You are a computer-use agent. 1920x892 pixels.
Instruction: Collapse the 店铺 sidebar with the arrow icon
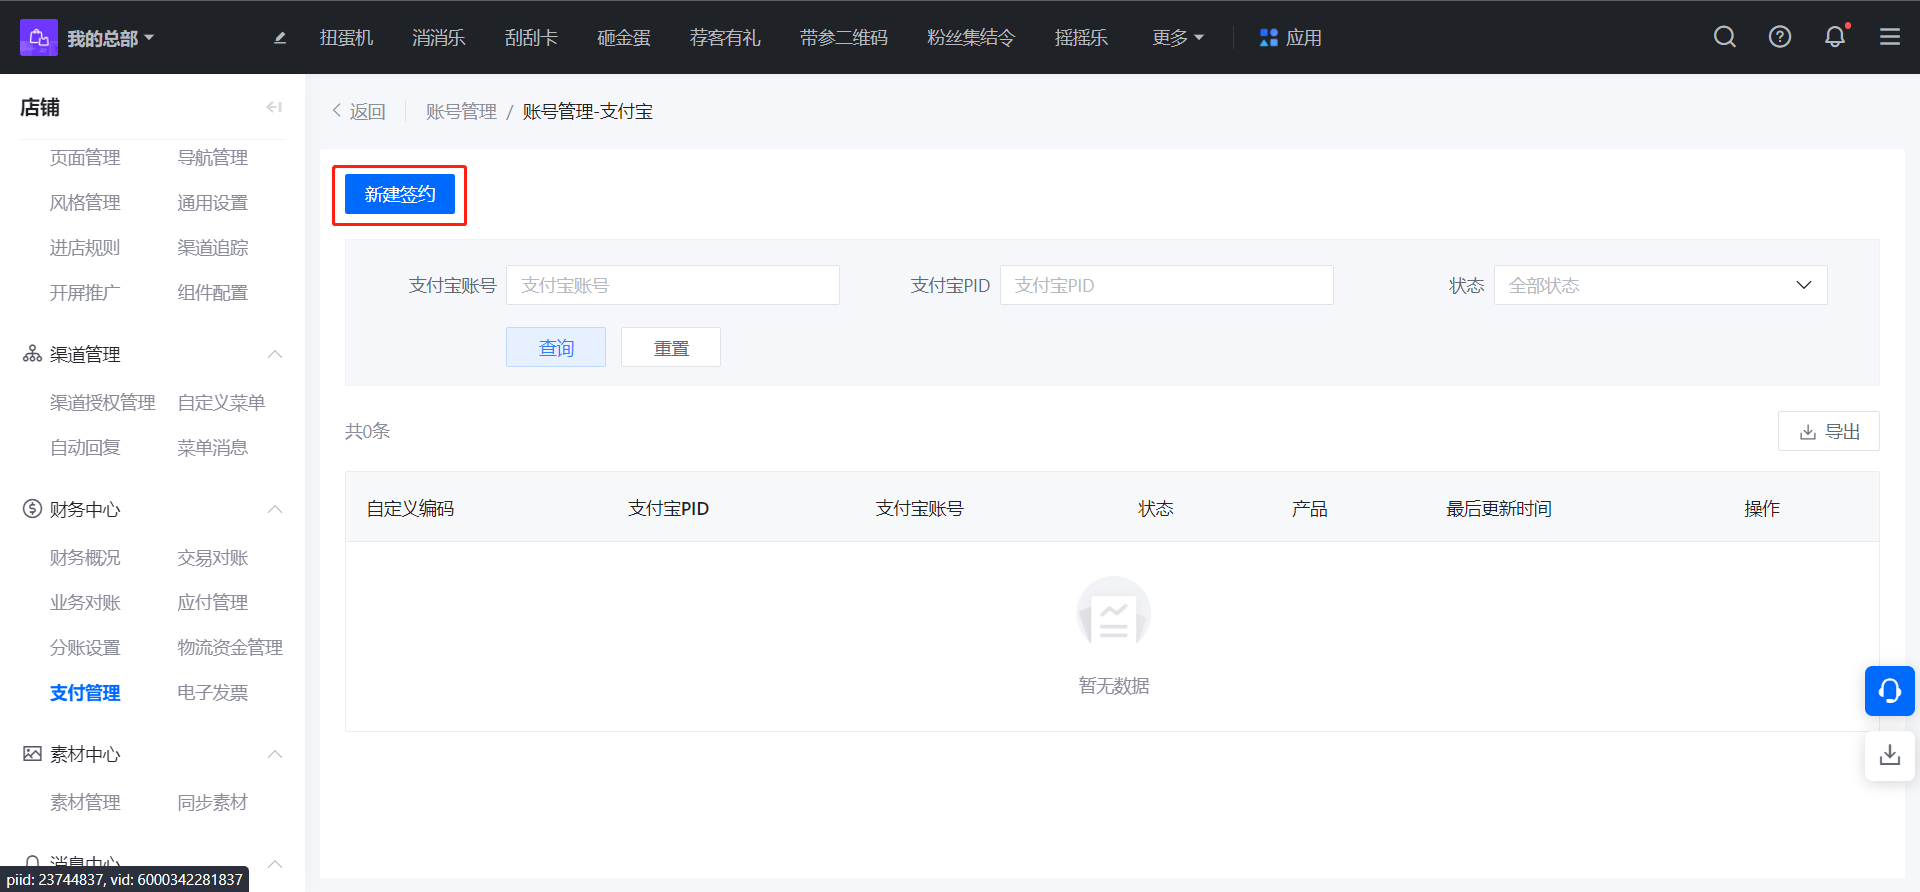[274, 107]
